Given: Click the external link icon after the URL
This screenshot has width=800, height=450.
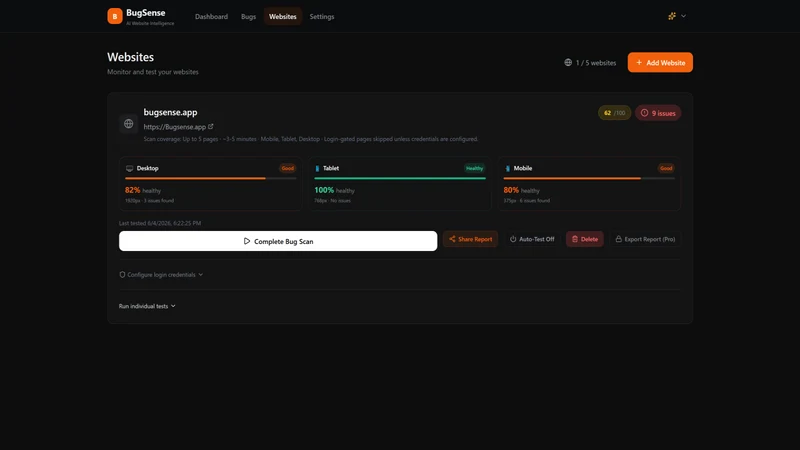Looking at the screenshot, I should coord(211,126).
